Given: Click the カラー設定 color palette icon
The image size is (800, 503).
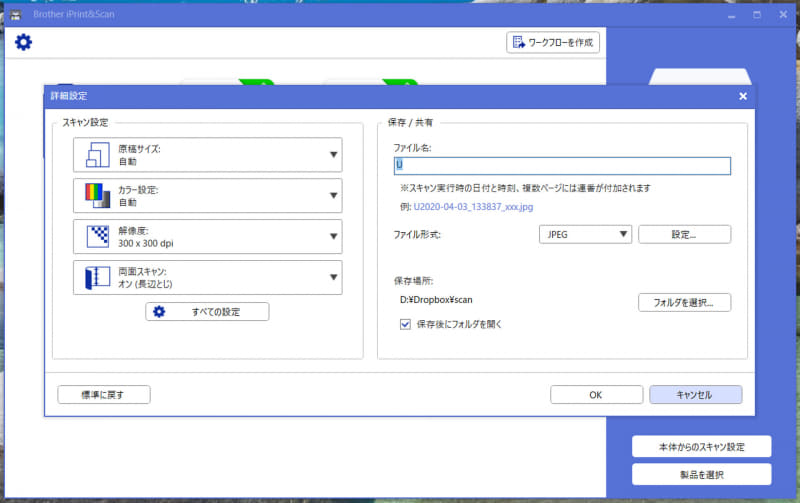Looking at the screenshot, I should click(x=98, y=195).
